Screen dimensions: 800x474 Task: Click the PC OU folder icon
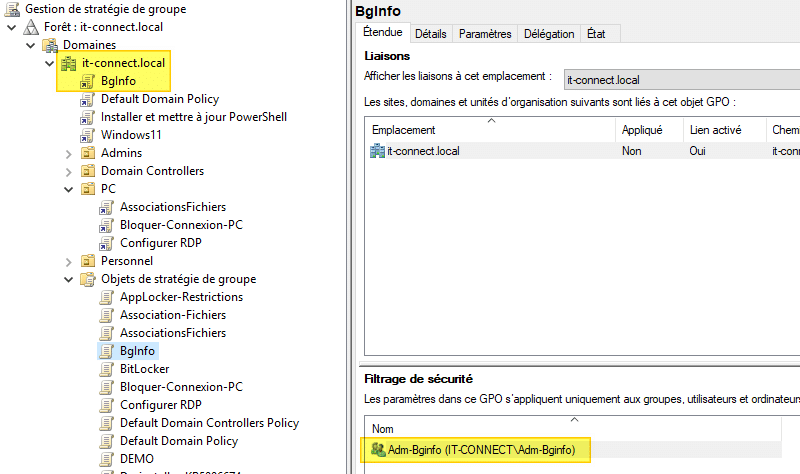pyautogui.click(x=88, y=189)
